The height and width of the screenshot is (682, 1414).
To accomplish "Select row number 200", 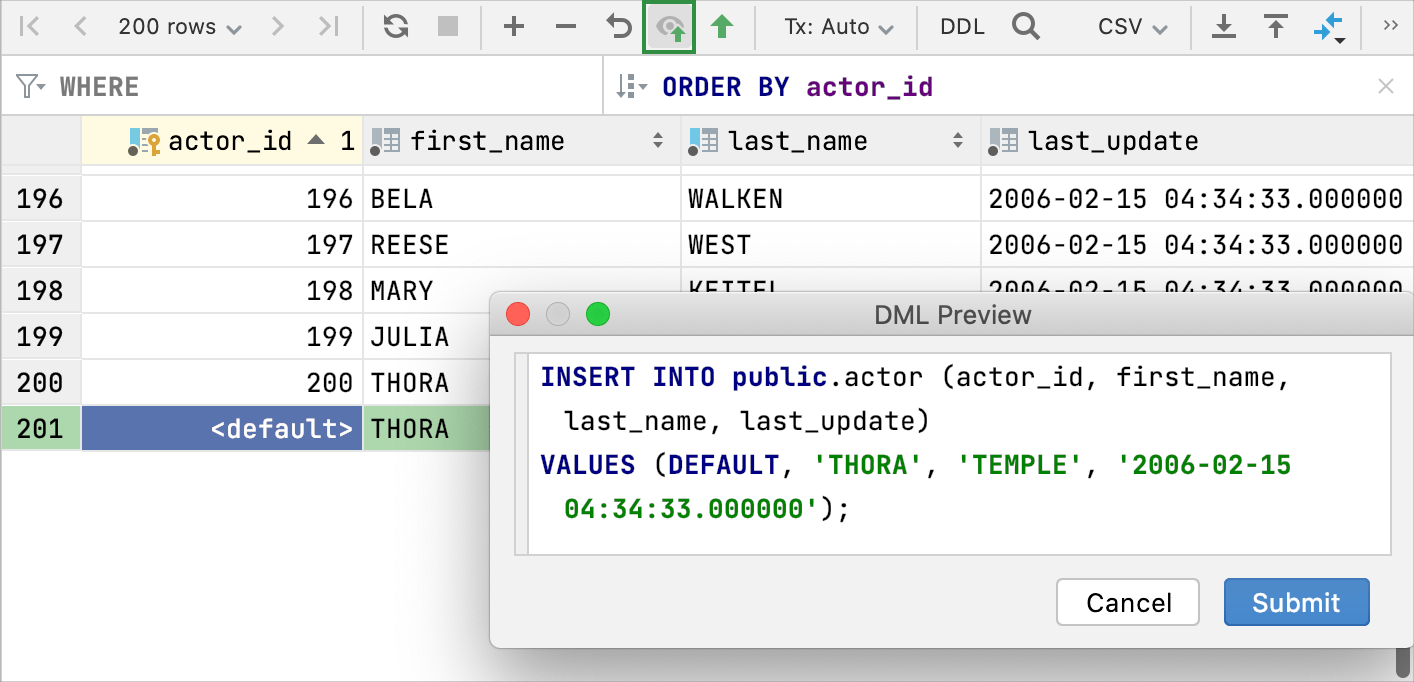I will 40,383.
